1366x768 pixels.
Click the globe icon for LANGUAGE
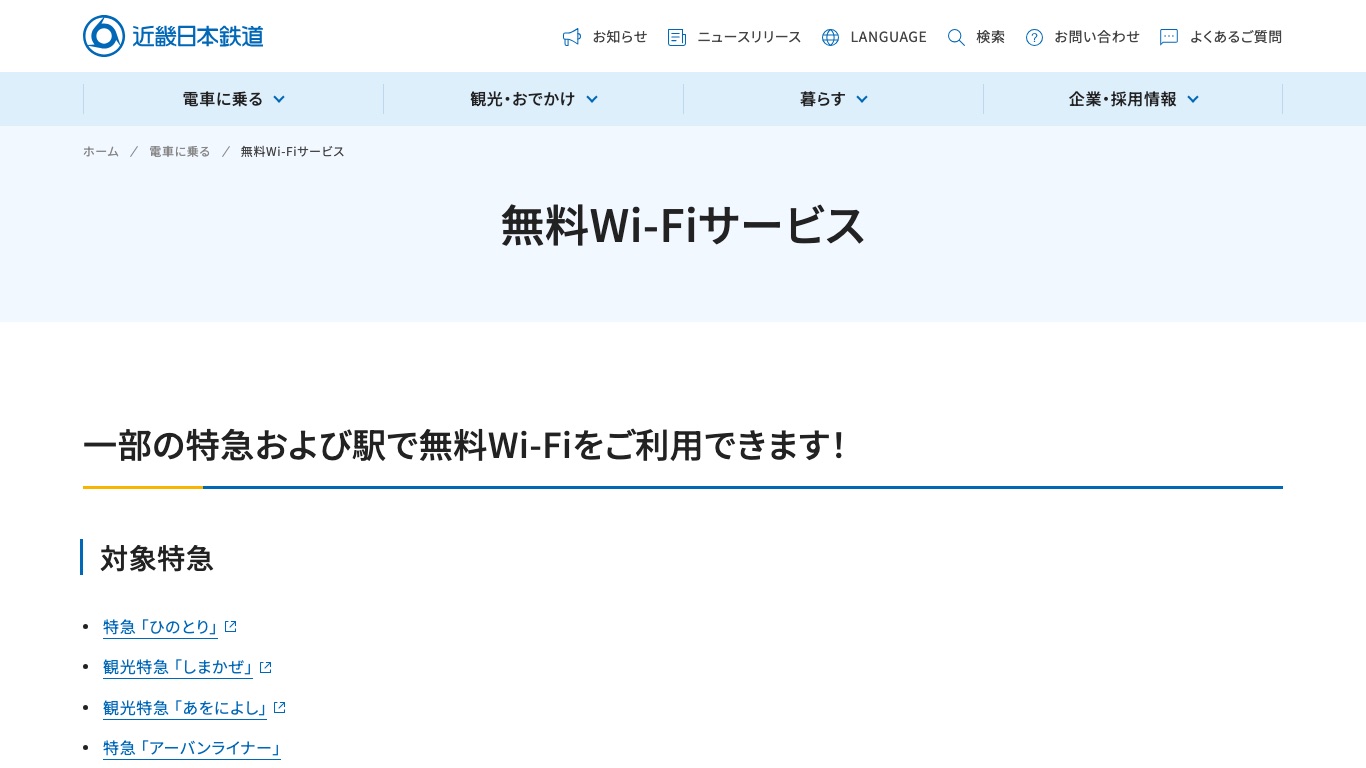coord(830,37)
